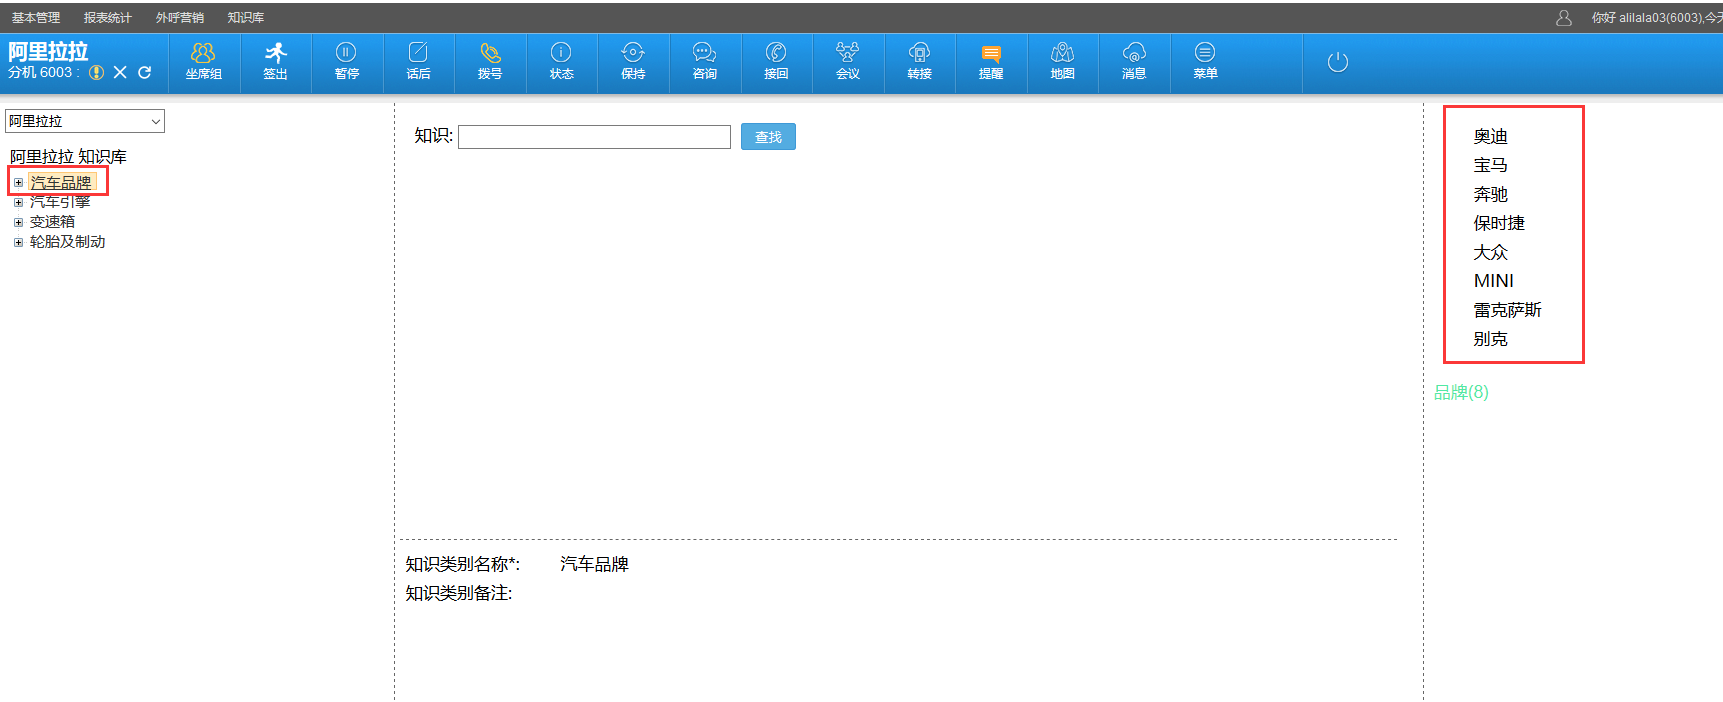1723x702 pixels.
Task: Pause with the 暂停 icon
Action: (346, 61)
